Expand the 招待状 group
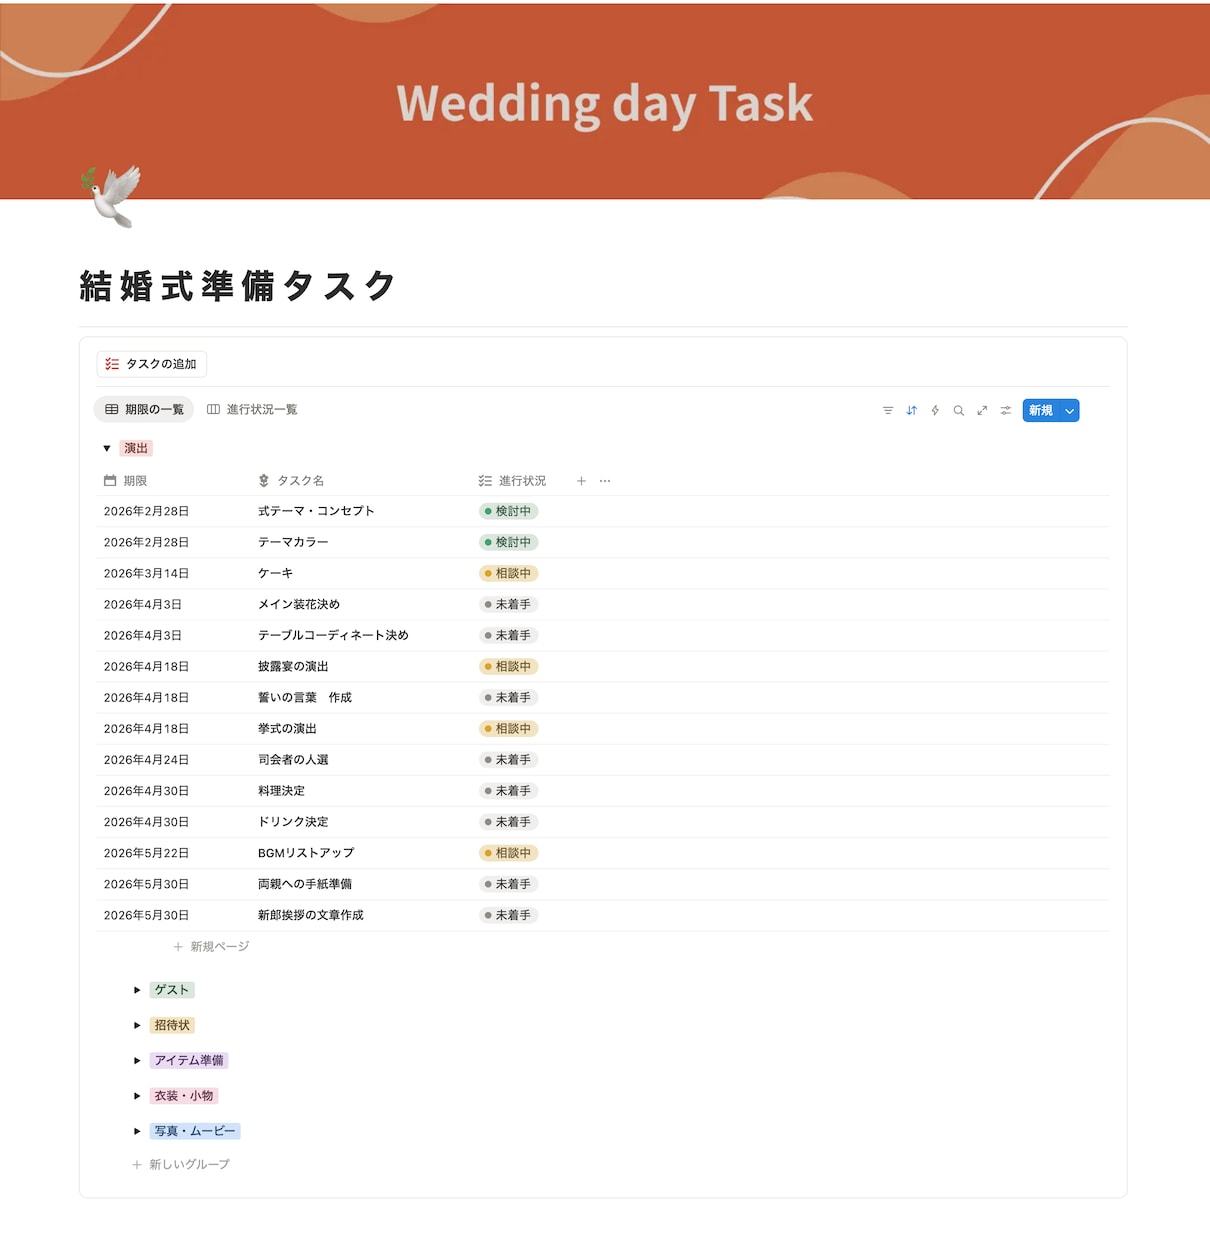1210x1240 pixels. click(x=137, y=1025)
